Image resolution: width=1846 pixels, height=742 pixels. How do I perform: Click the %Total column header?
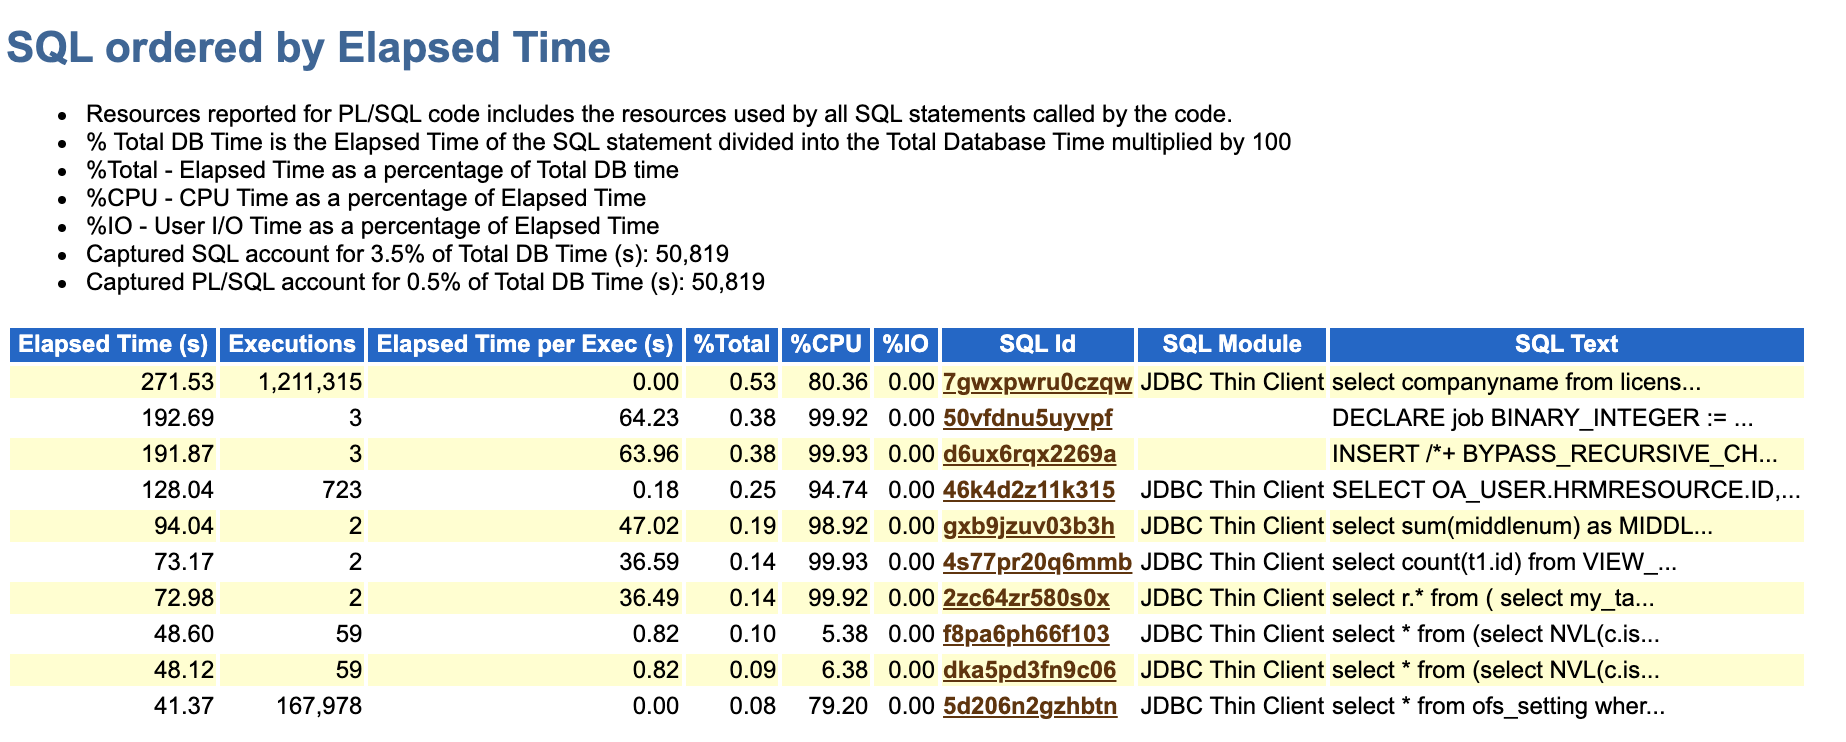(x=732, y=345)
